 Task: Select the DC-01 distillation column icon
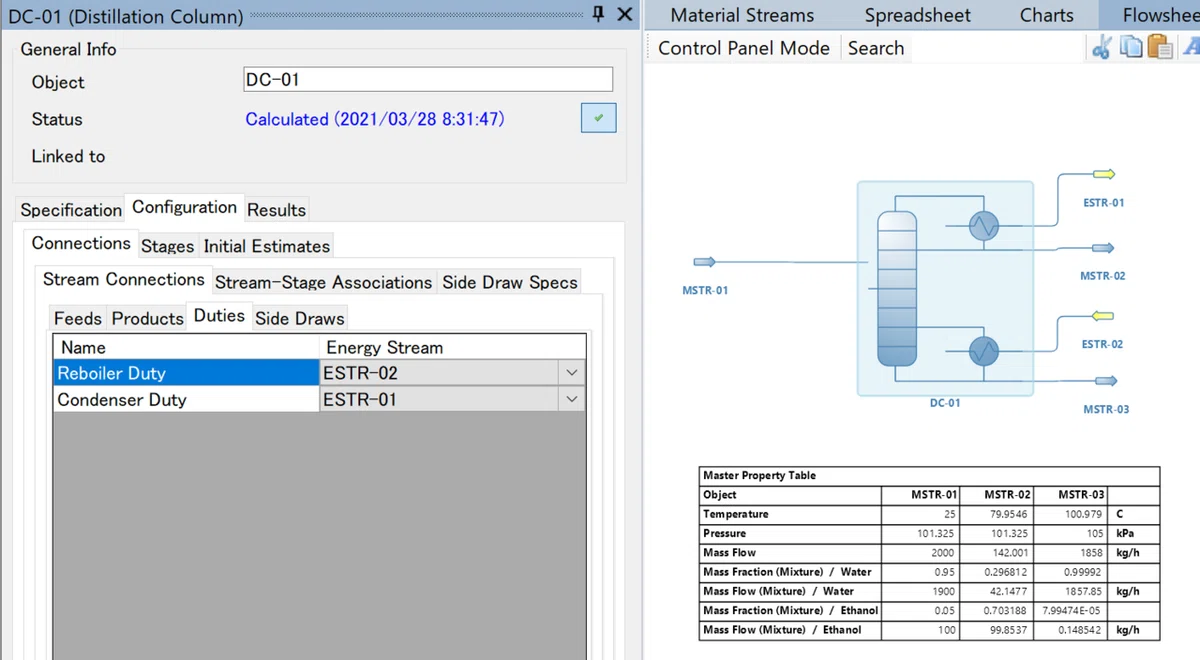[945, 288]
